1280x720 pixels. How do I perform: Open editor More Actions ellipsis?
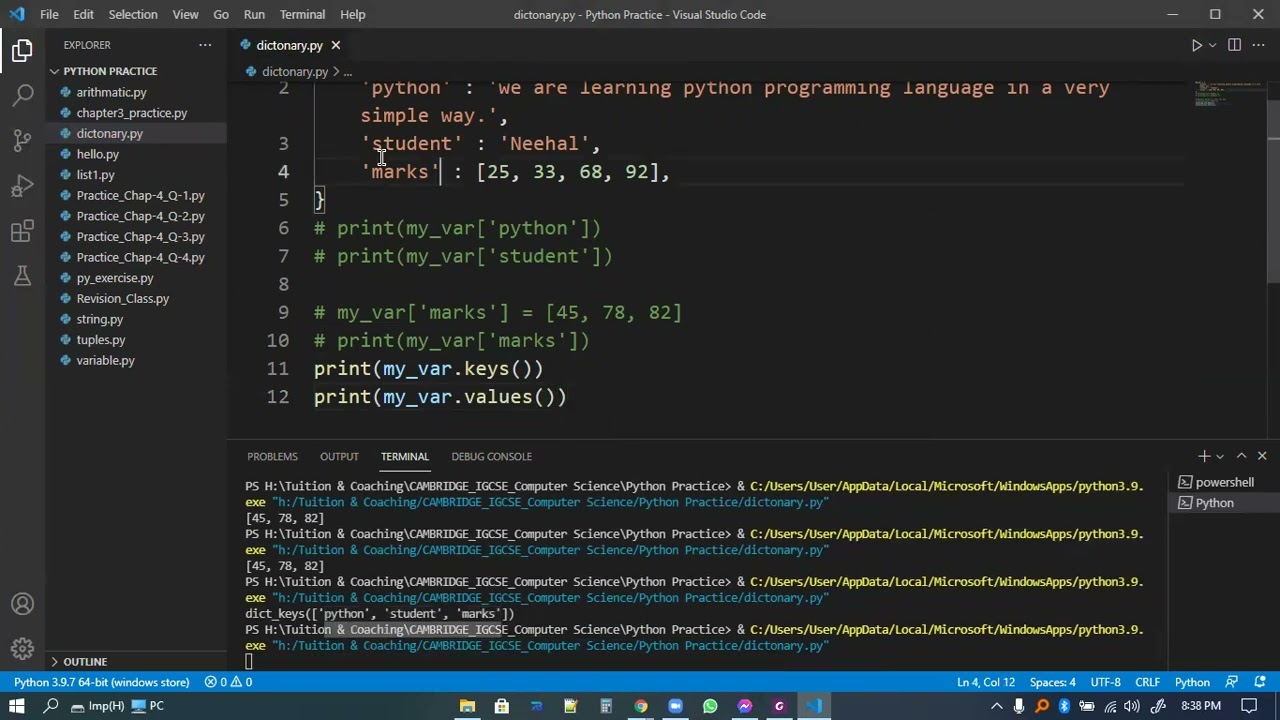(x=1260, y=45)
